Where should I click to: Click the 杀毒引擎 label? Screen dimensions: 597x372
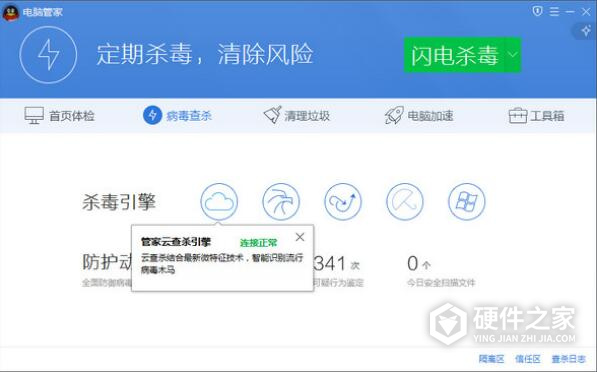(x=119, y=202)
